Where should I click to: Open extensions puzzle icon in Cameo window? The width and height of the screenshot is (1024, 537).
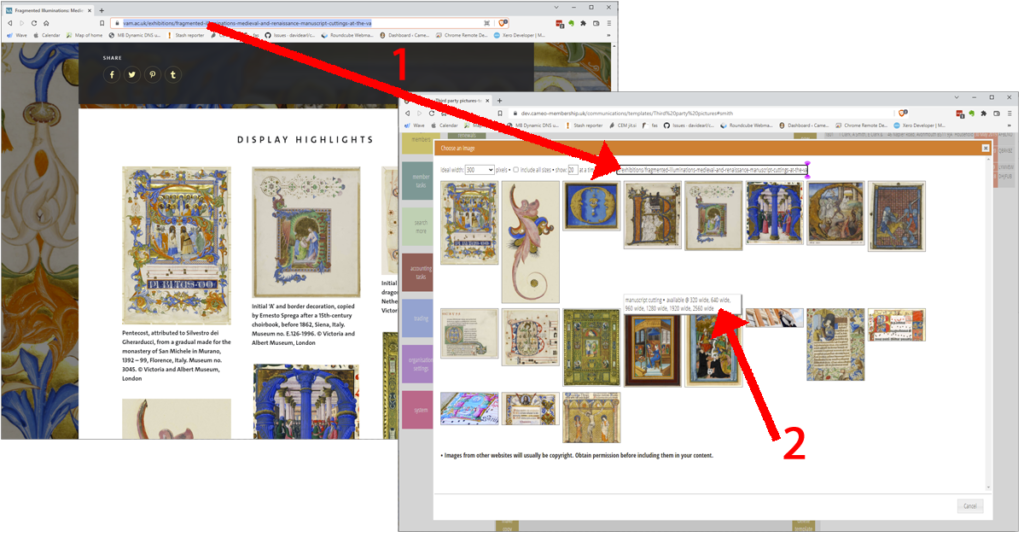[x=984, y=113]
